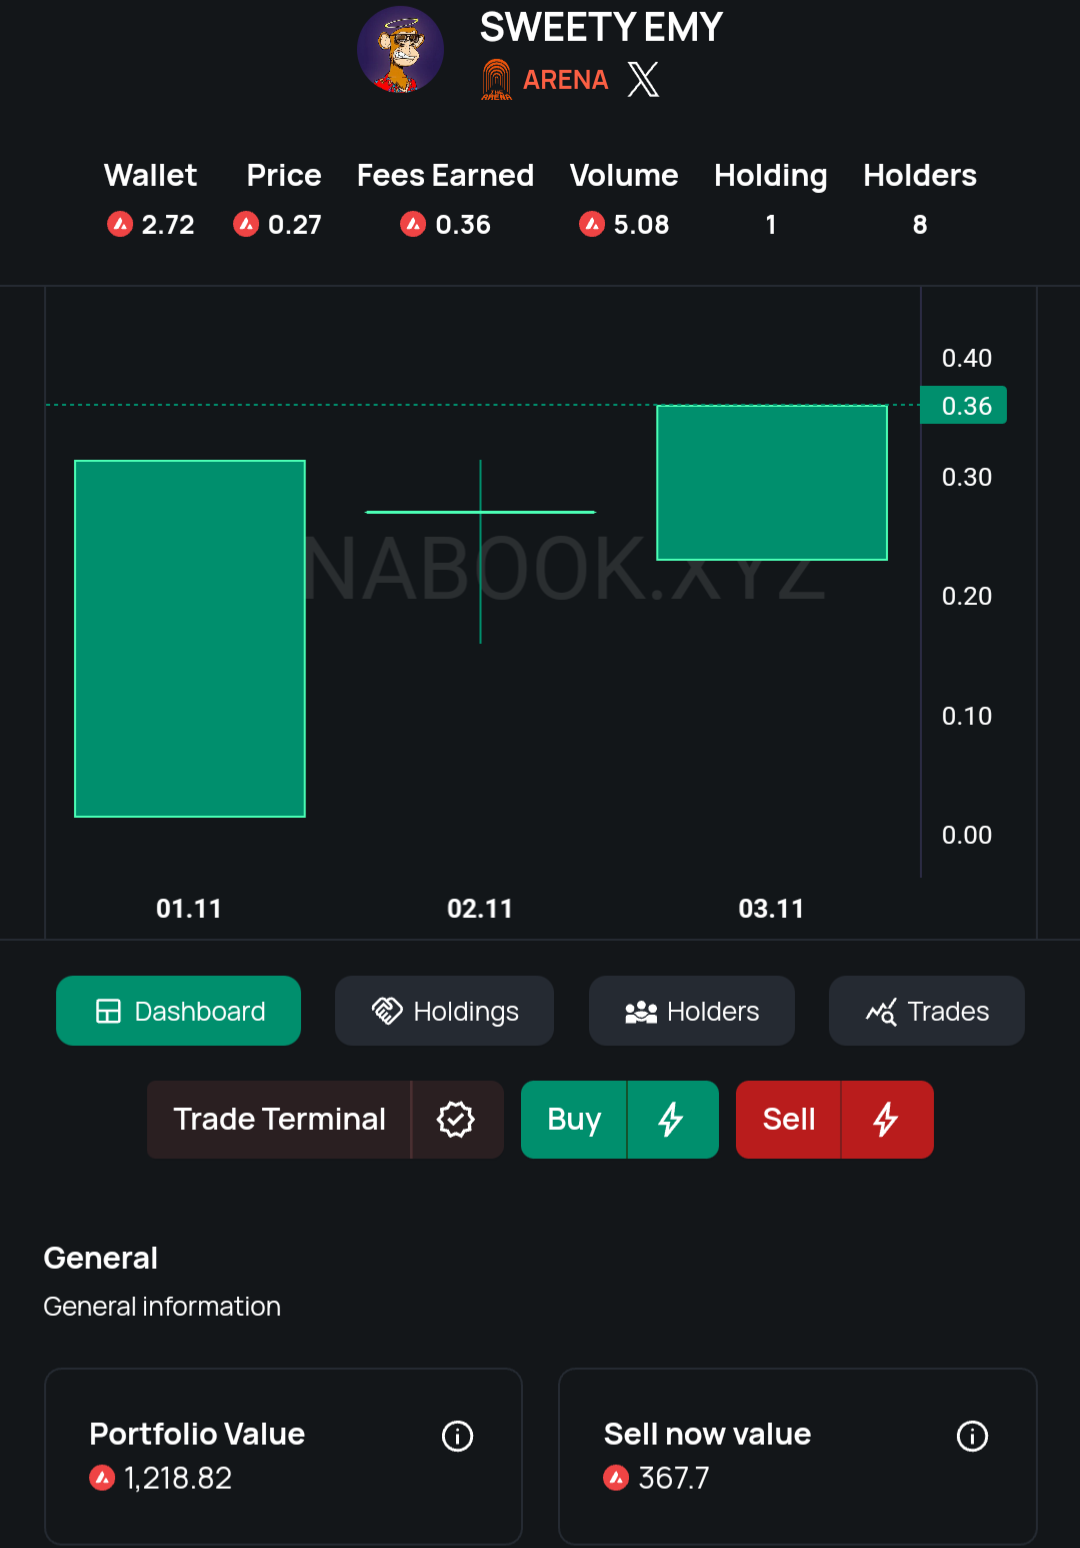Select the 01.11 candlestick on chart
The image size is (1080, 1548).
click(x=190, y=638)
